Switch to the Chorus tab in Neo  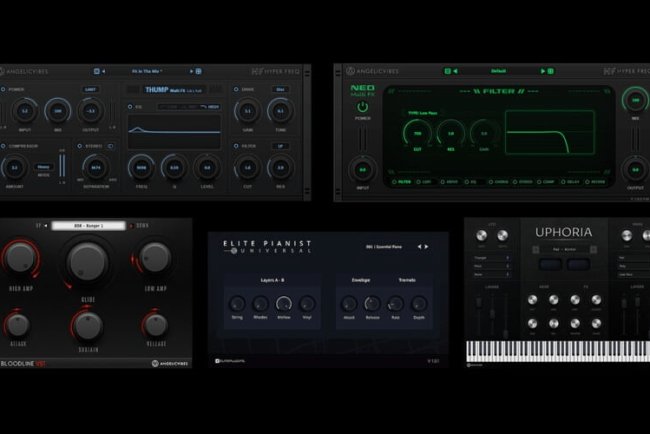click(x=502, y=182)
